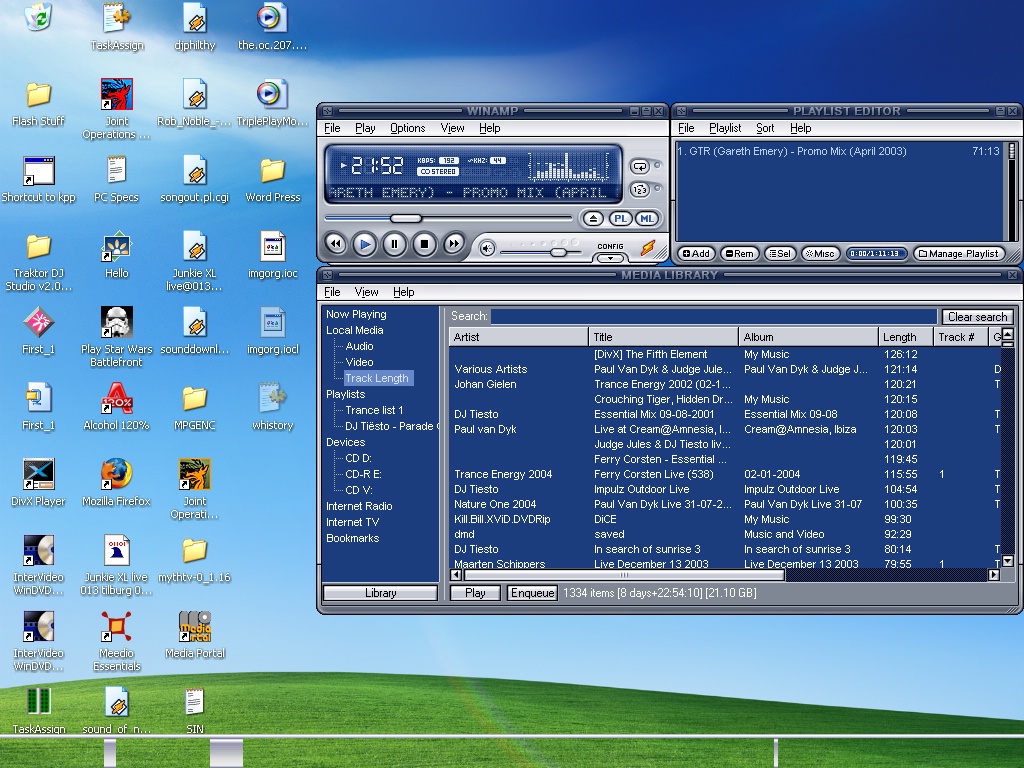The image size is (1024, 768).
Task: Select the CD-R E: device
Action: pyautogui.click(x=363, y=474)
